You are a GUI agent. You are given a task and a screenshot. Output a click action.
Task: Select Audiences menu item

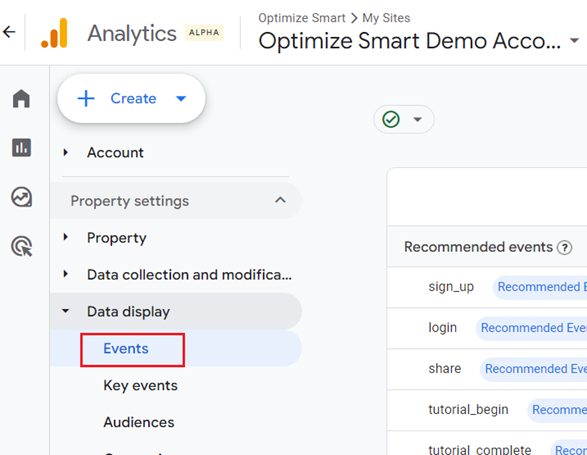tap(139, 422)
